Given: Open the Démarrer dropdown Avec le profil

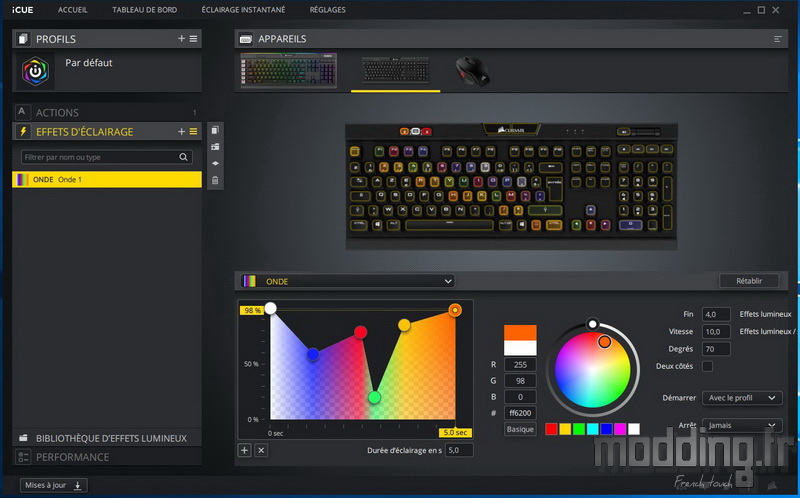Looking at the screenshot, I should click(x=742, y=398).
